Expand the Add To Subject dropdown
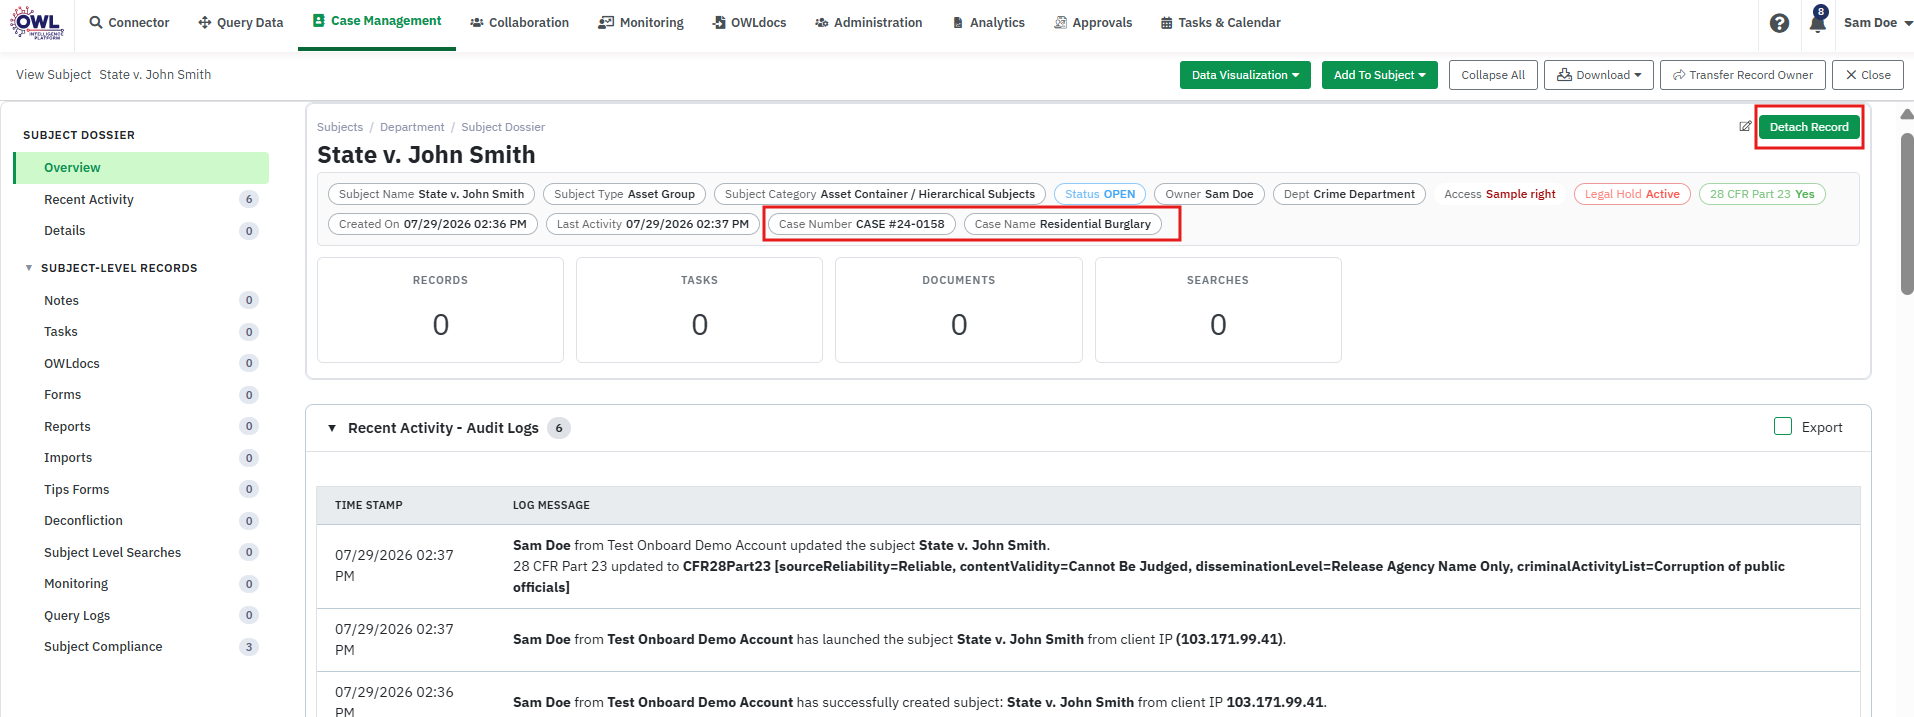The width and height of the screenshot is (1914, 717). (x=1379, y=75)
